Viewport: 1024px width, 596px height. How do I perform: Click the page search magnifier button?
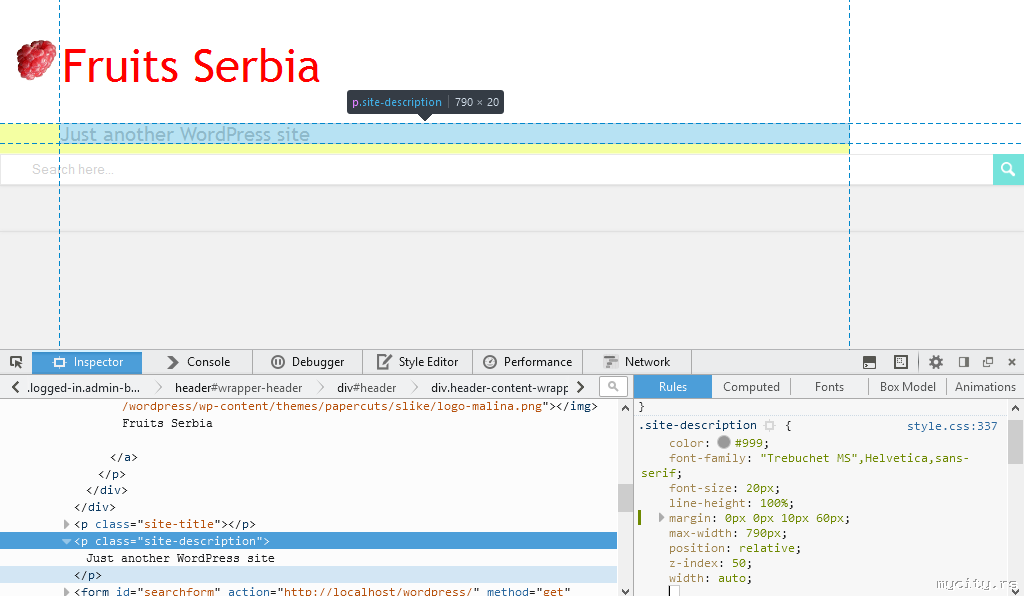click(x=1008, y=170)
